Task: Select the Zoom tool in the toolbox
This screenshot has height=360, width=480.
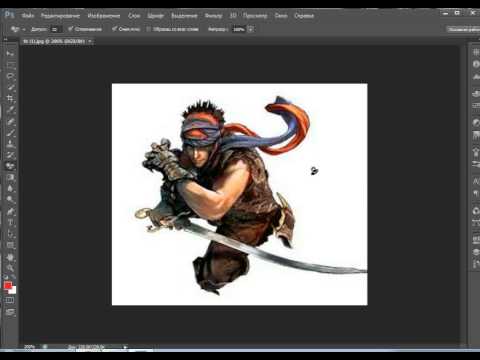Action: pyautogui.click(x=10, y=268)
